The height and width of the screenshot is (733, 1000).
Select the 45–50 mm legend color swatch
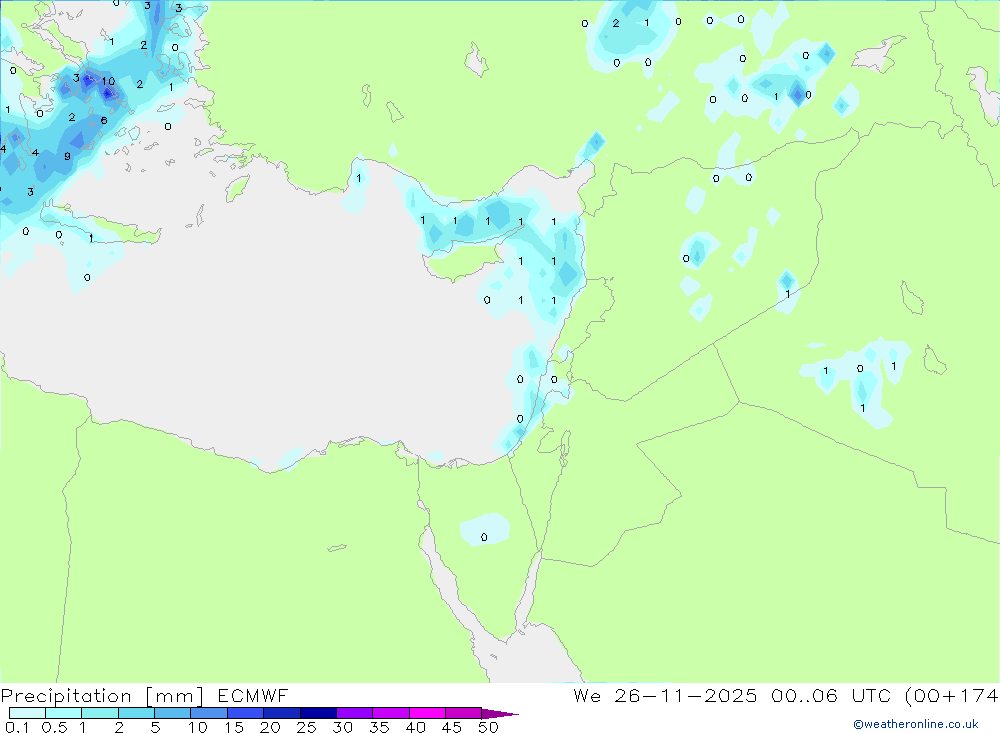463,713
